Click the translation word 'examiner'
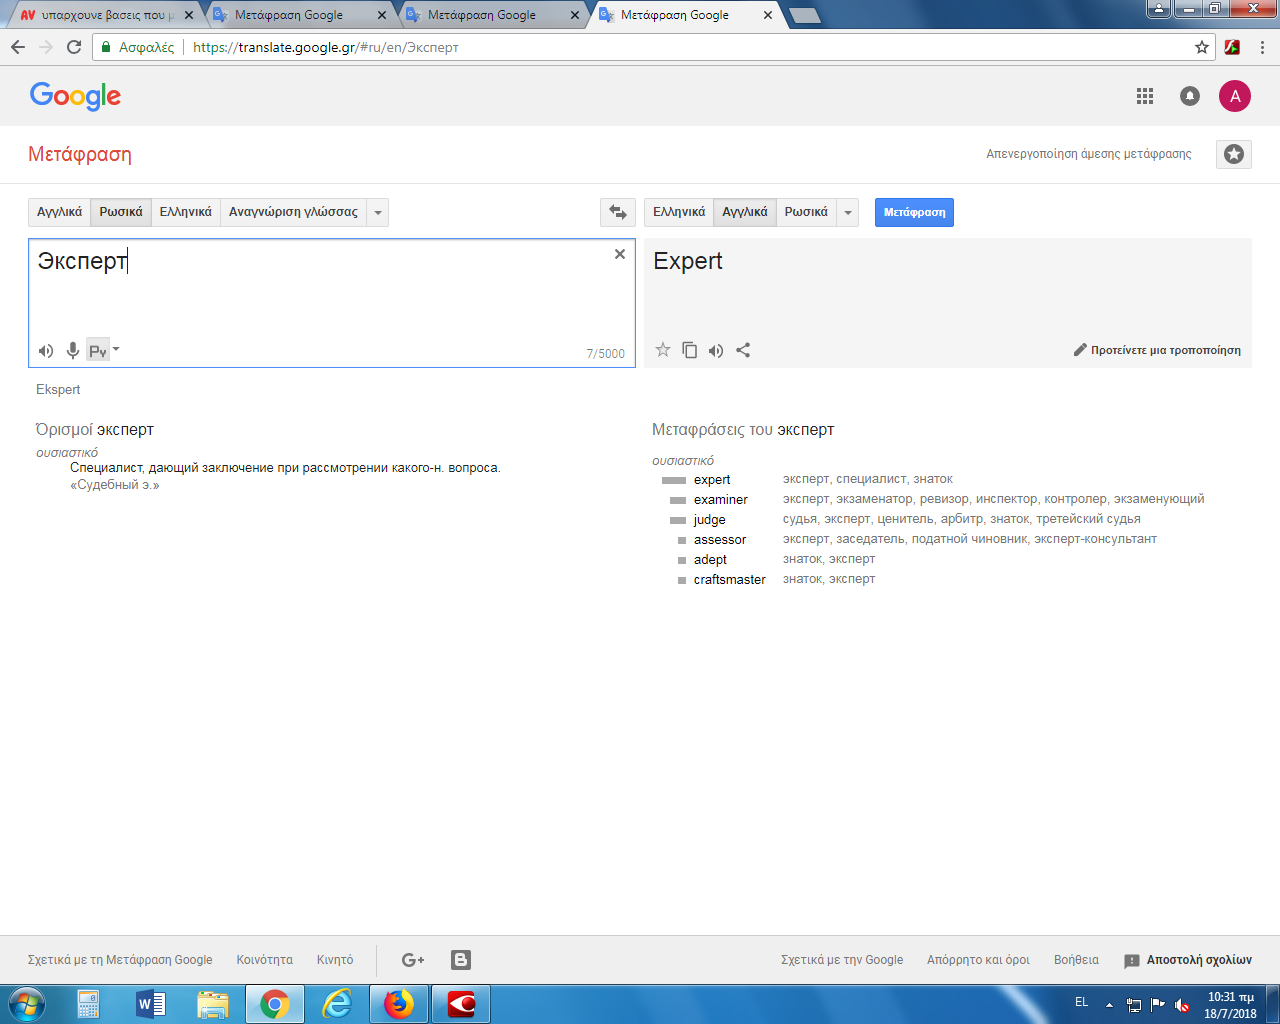 click(x=721, y=500)
